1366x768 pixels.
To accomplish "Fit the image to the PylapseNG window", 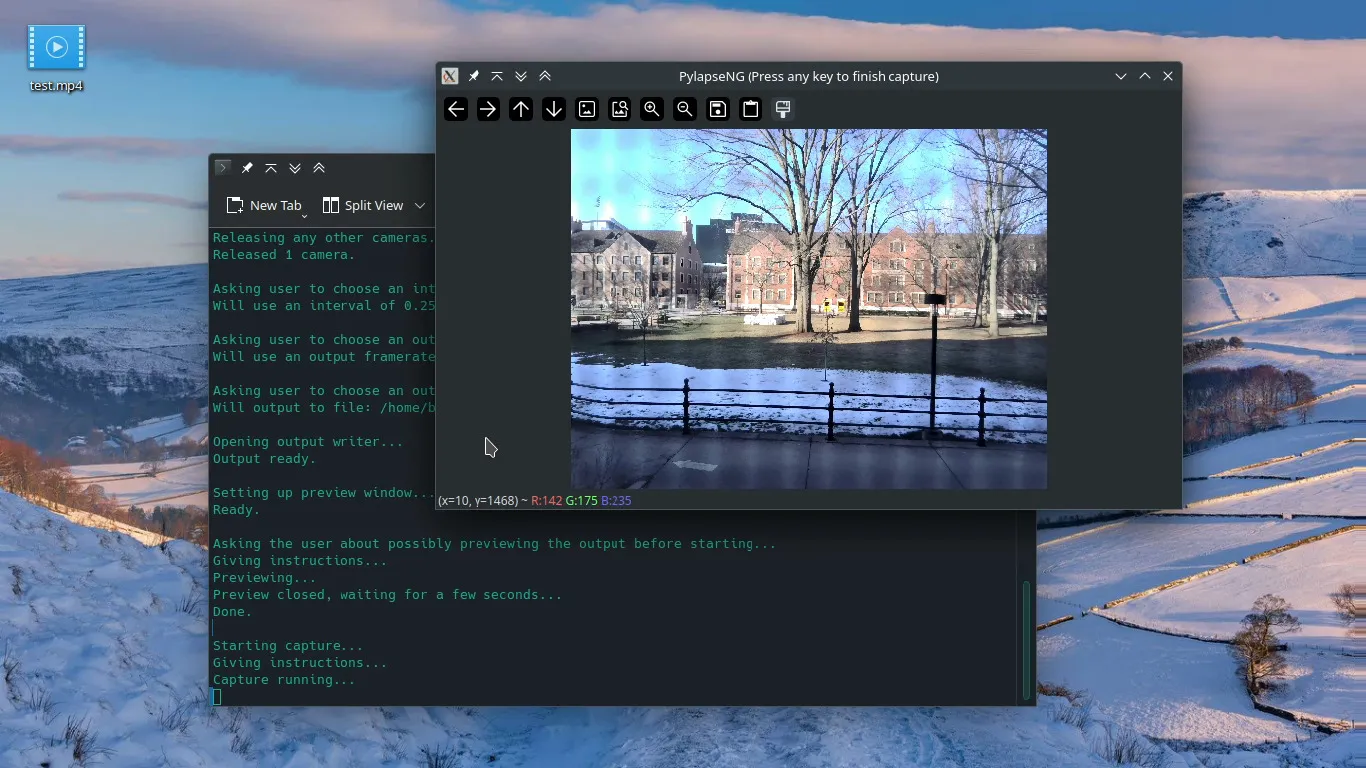I will [x=619, y=110].
